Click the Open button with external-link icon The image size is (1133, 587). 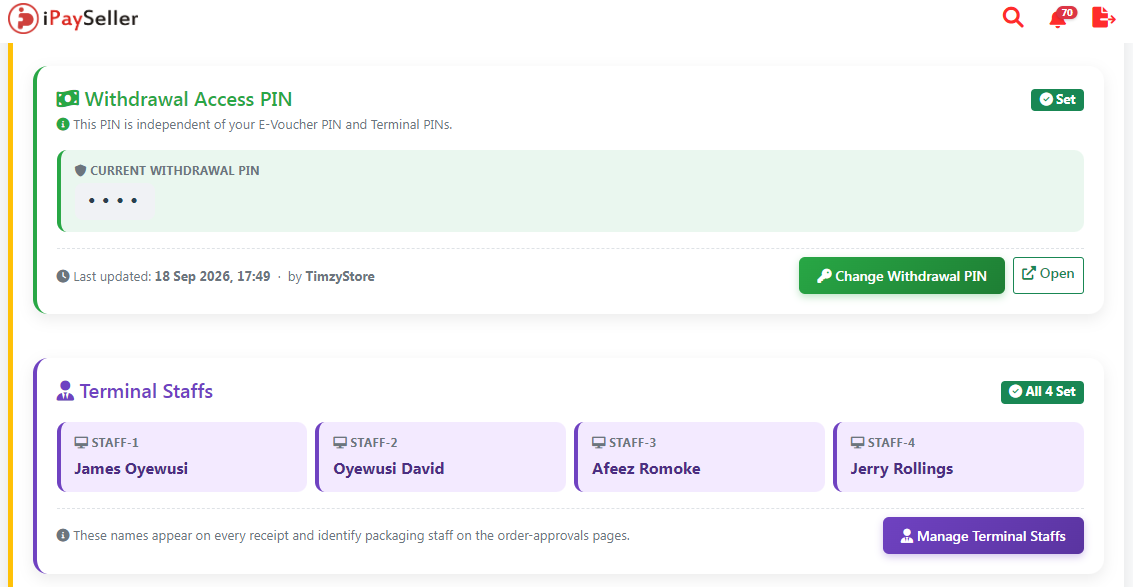point(1048,275)
